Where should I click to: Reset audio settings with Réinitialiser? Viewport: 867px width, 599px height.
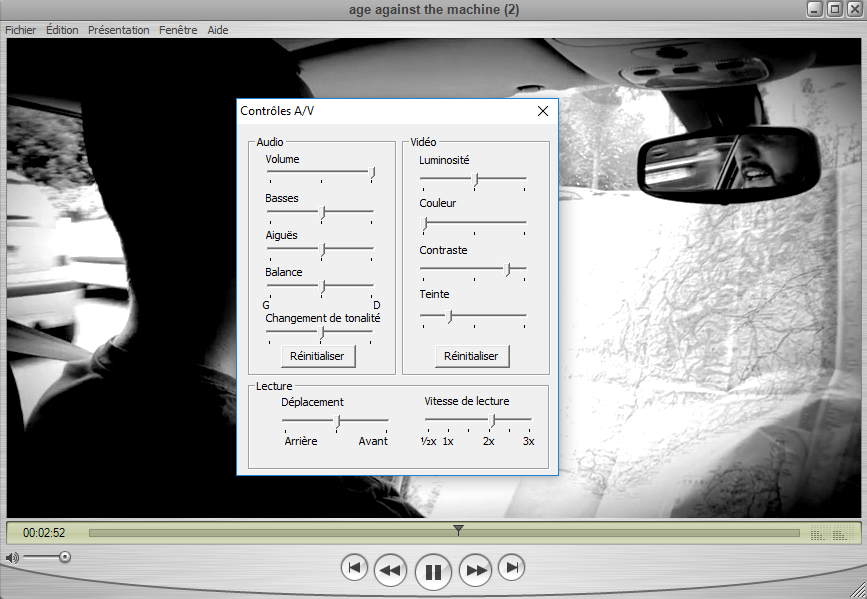(x=318, y=356)
